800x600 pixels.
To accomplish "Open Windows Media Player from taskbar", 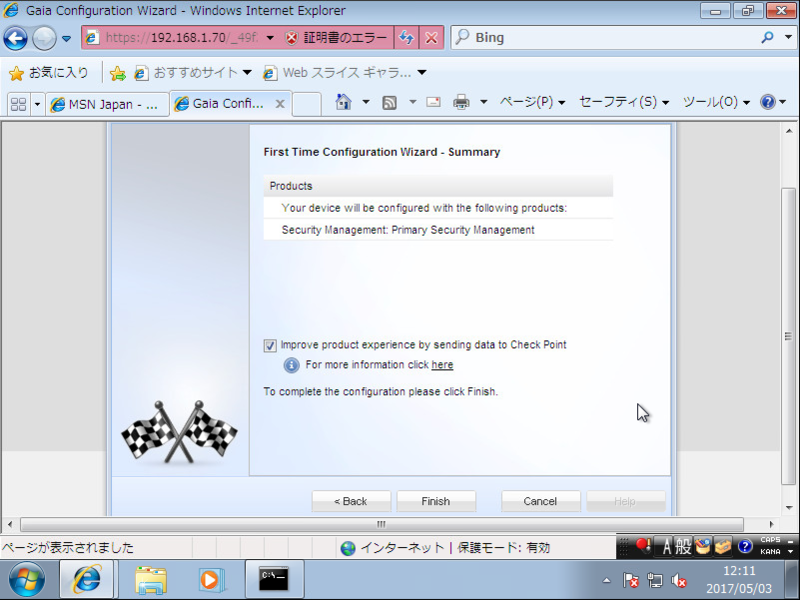I will click(x=212, y=580).
